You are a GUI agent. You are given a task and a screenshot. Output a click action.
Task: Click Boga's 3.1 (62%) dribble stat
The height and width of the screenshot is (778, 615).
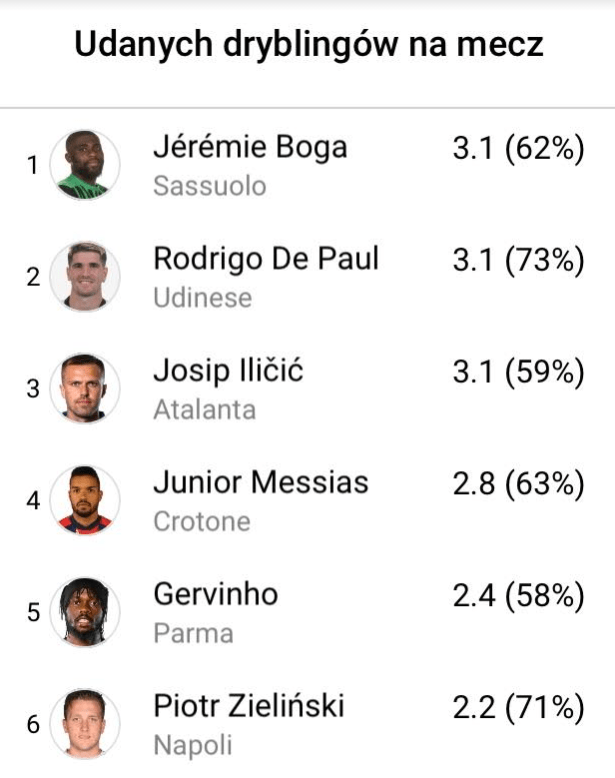pyautogui.click(x=518, y=149)
